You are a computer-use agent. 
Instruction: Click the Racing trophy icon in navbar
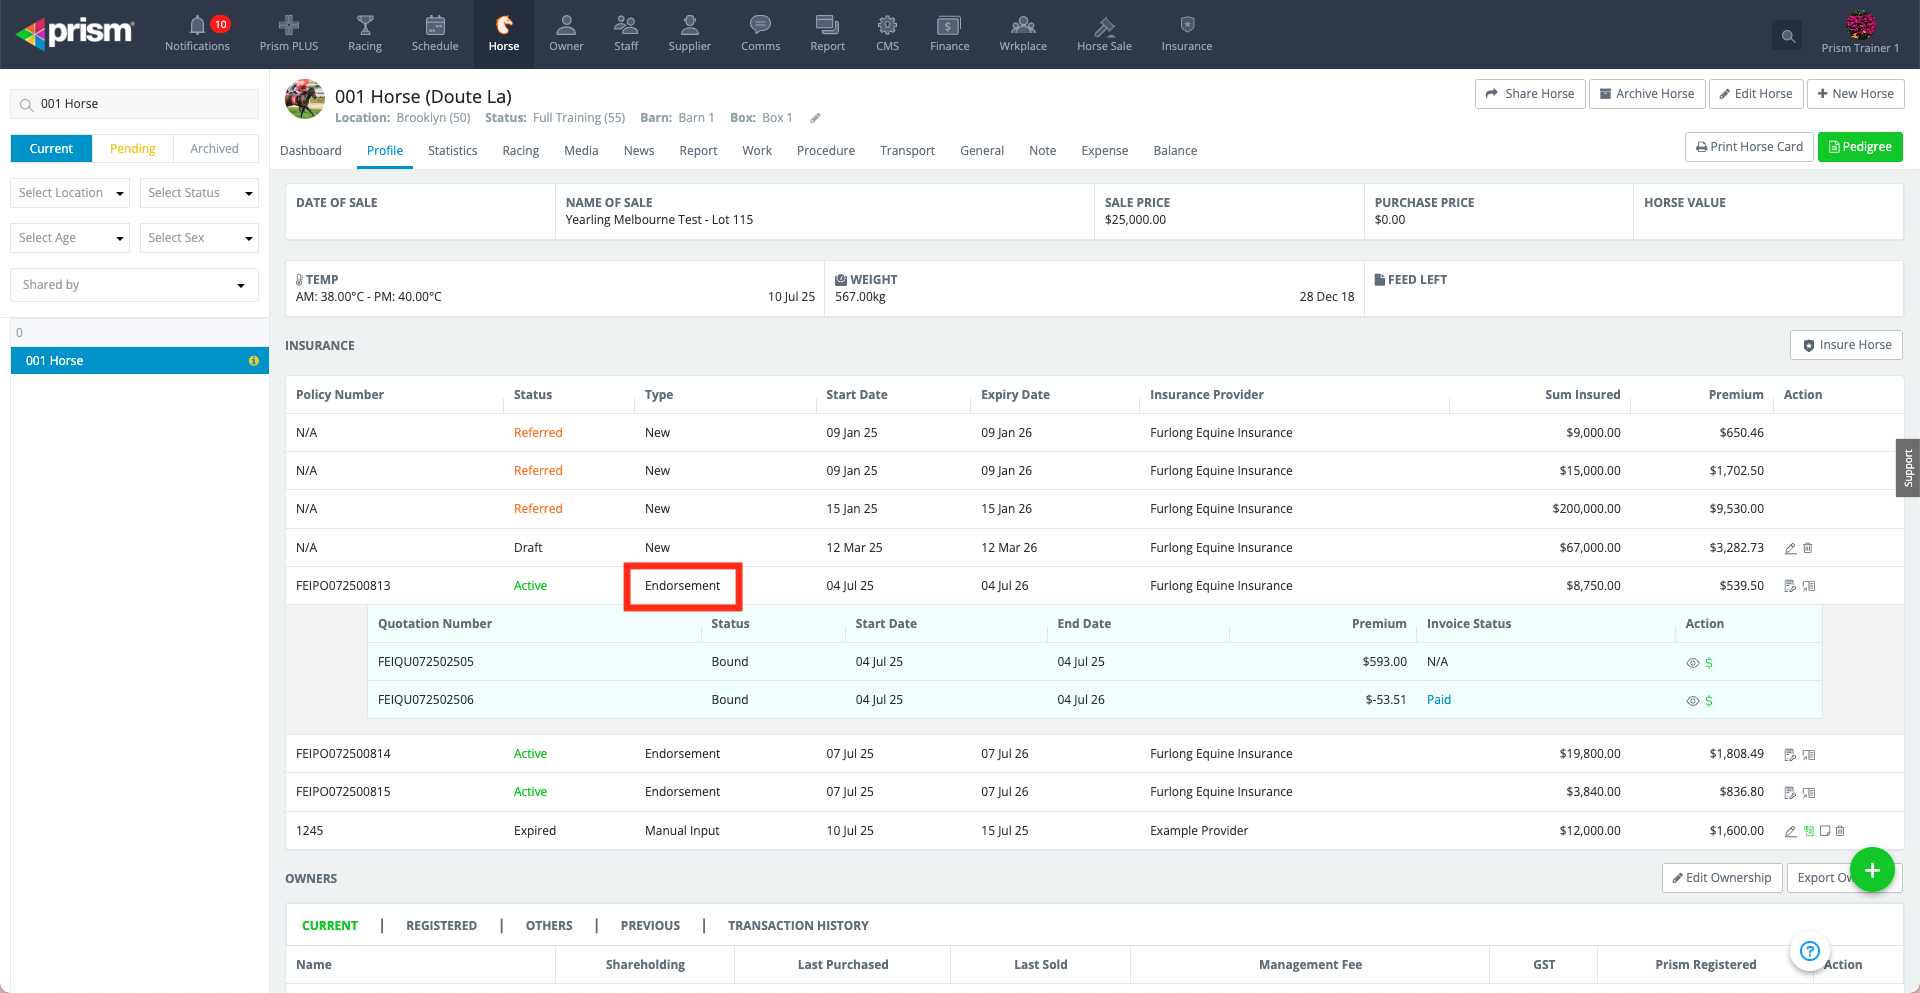365,26
